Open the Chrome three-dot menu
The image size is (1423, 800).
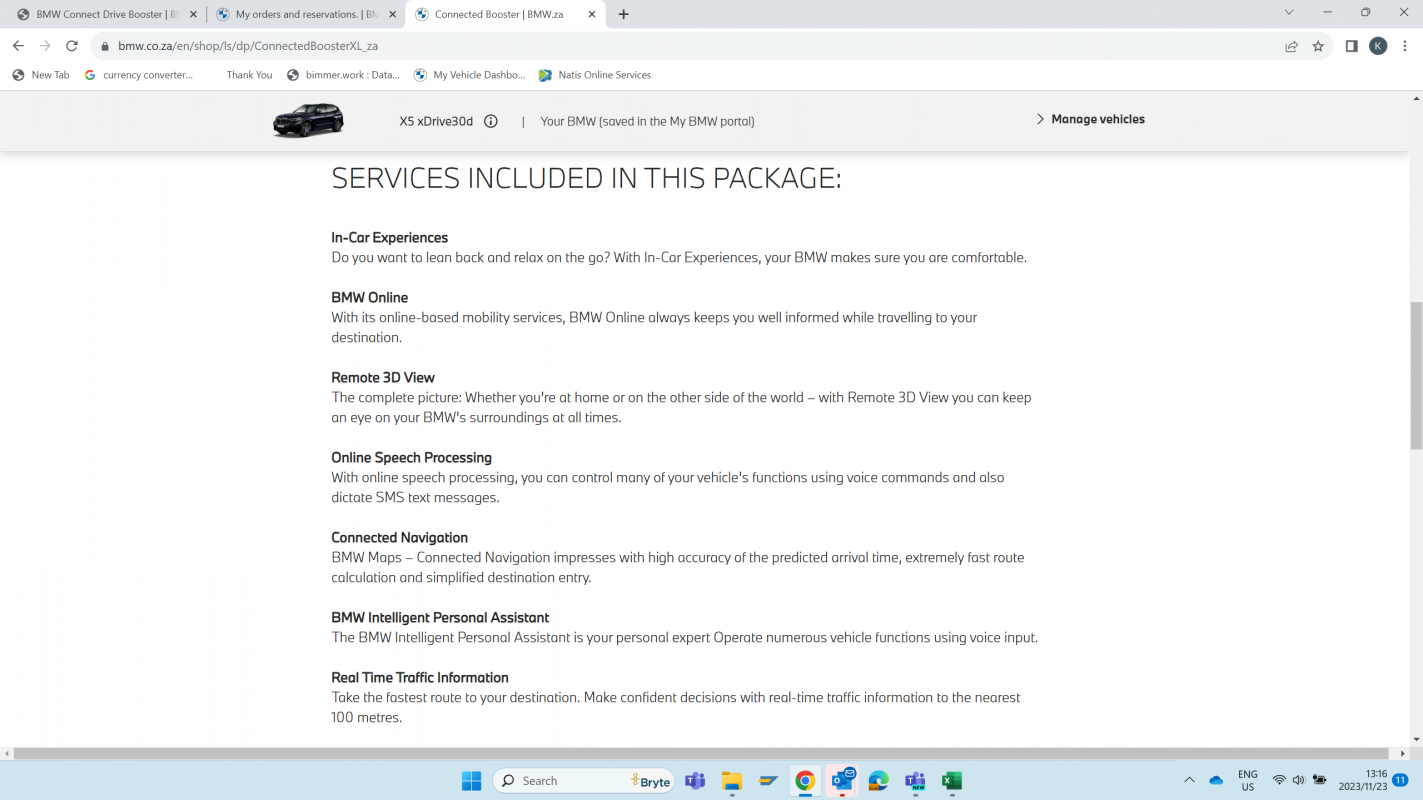(1404, 46)
